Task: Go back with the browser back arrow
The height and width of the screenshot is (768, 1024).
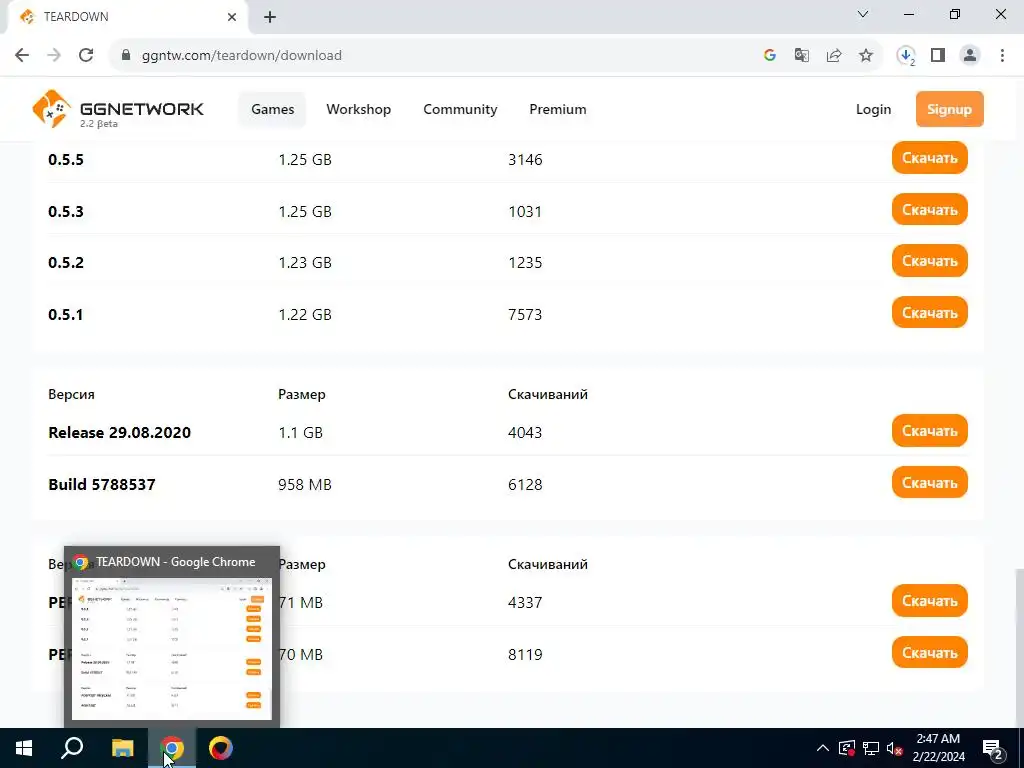Action: click(22, 56)
